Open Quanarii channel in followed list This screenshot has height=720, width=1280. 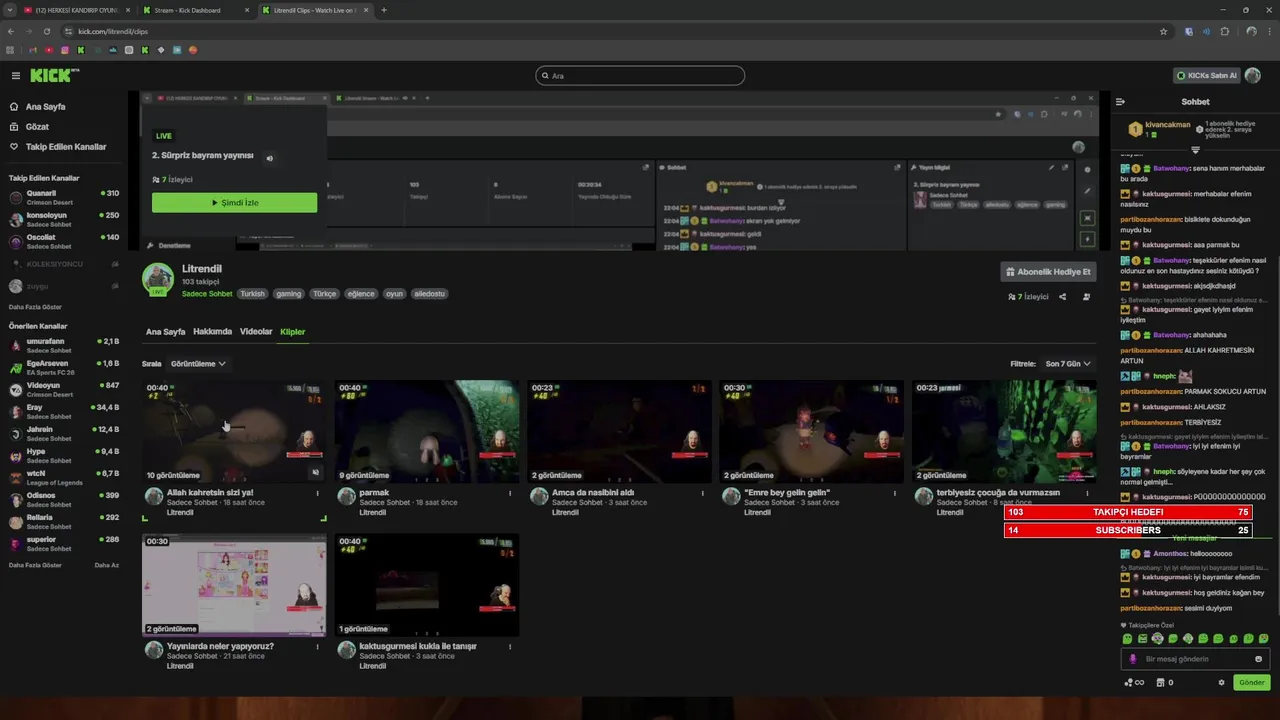(64, 197)
